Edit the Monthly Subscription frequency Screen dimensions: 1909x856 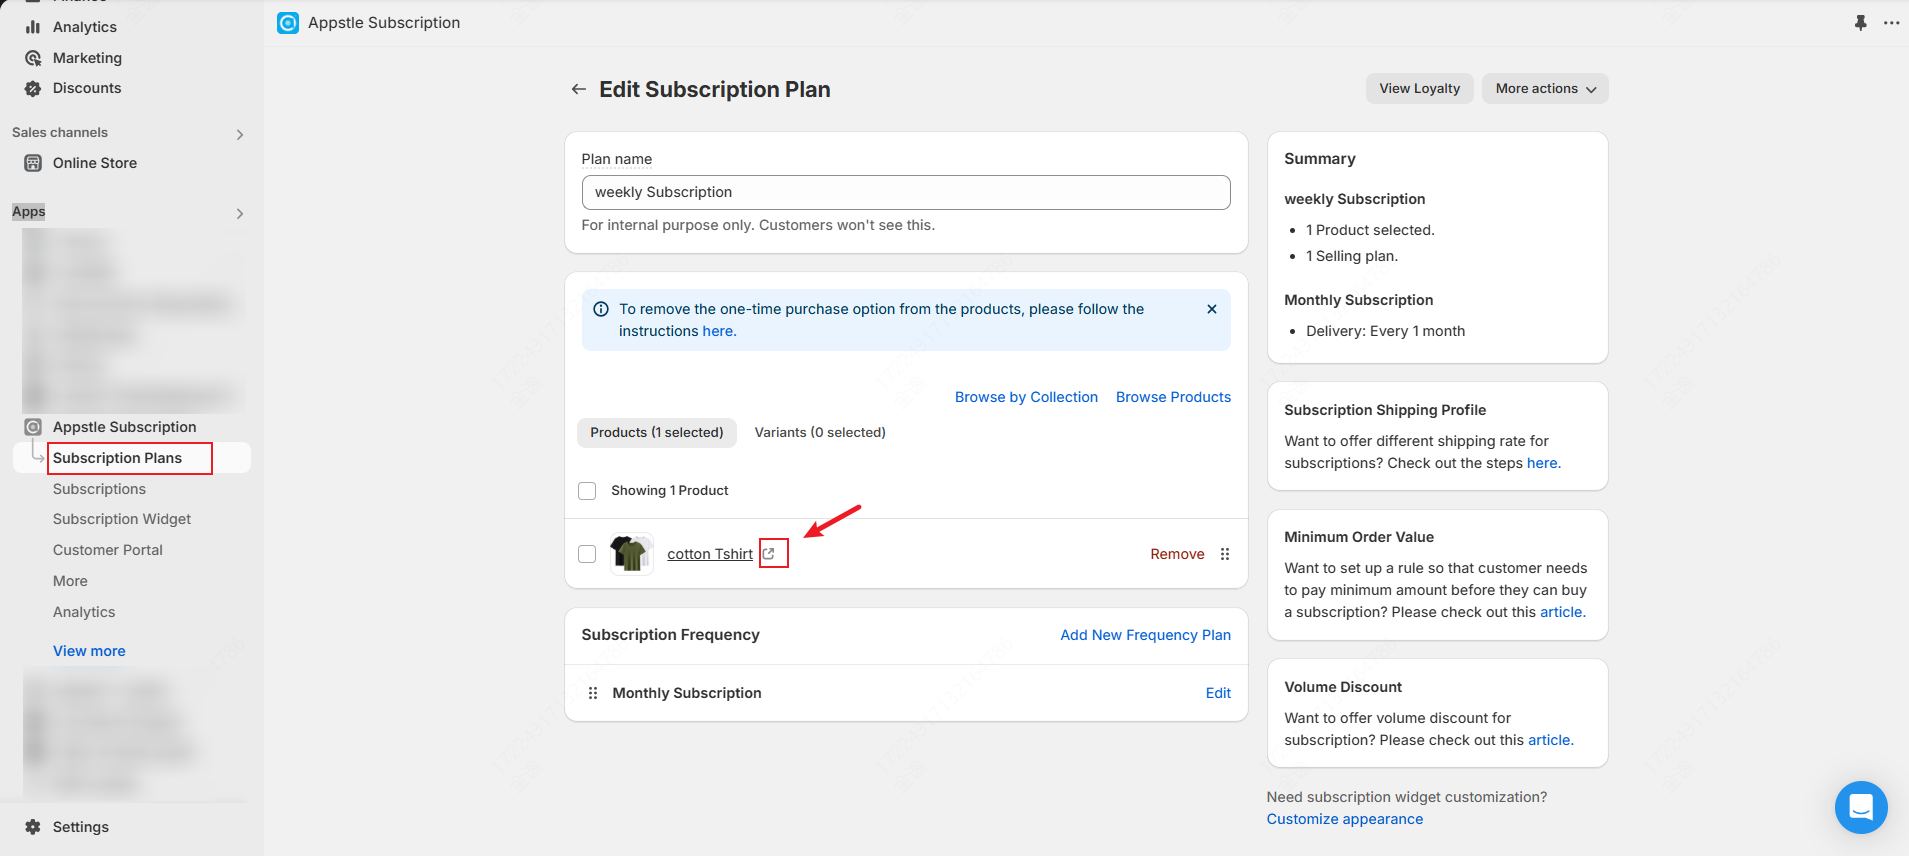pyautogui.click(x=1218, y=693)
